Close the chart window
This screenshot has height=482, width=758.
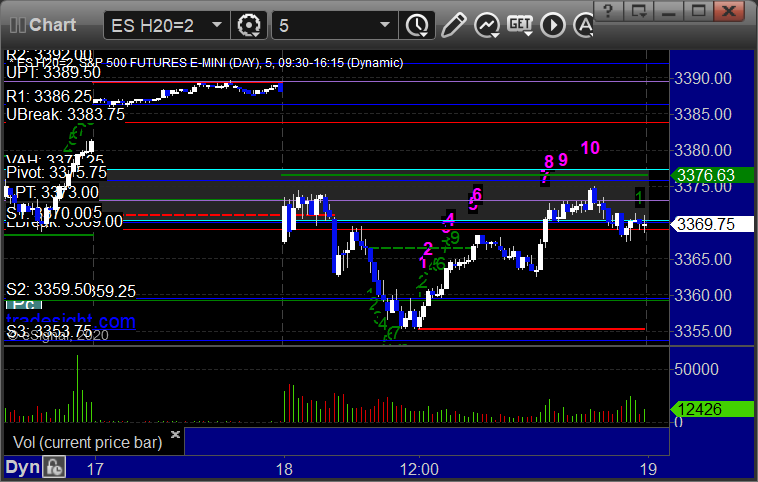pyautogui.click(x=729, y=11)
